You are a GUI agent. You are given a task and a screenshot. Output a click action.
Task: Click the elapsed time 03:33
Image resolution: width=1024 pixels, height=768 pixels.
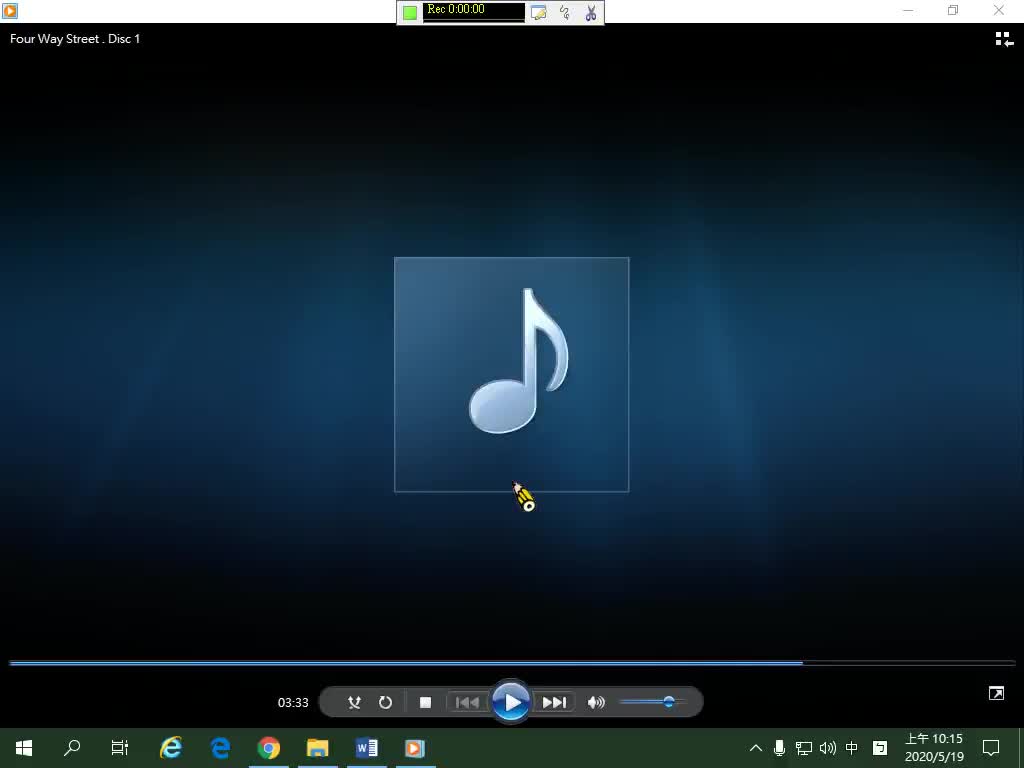[293, 703]
